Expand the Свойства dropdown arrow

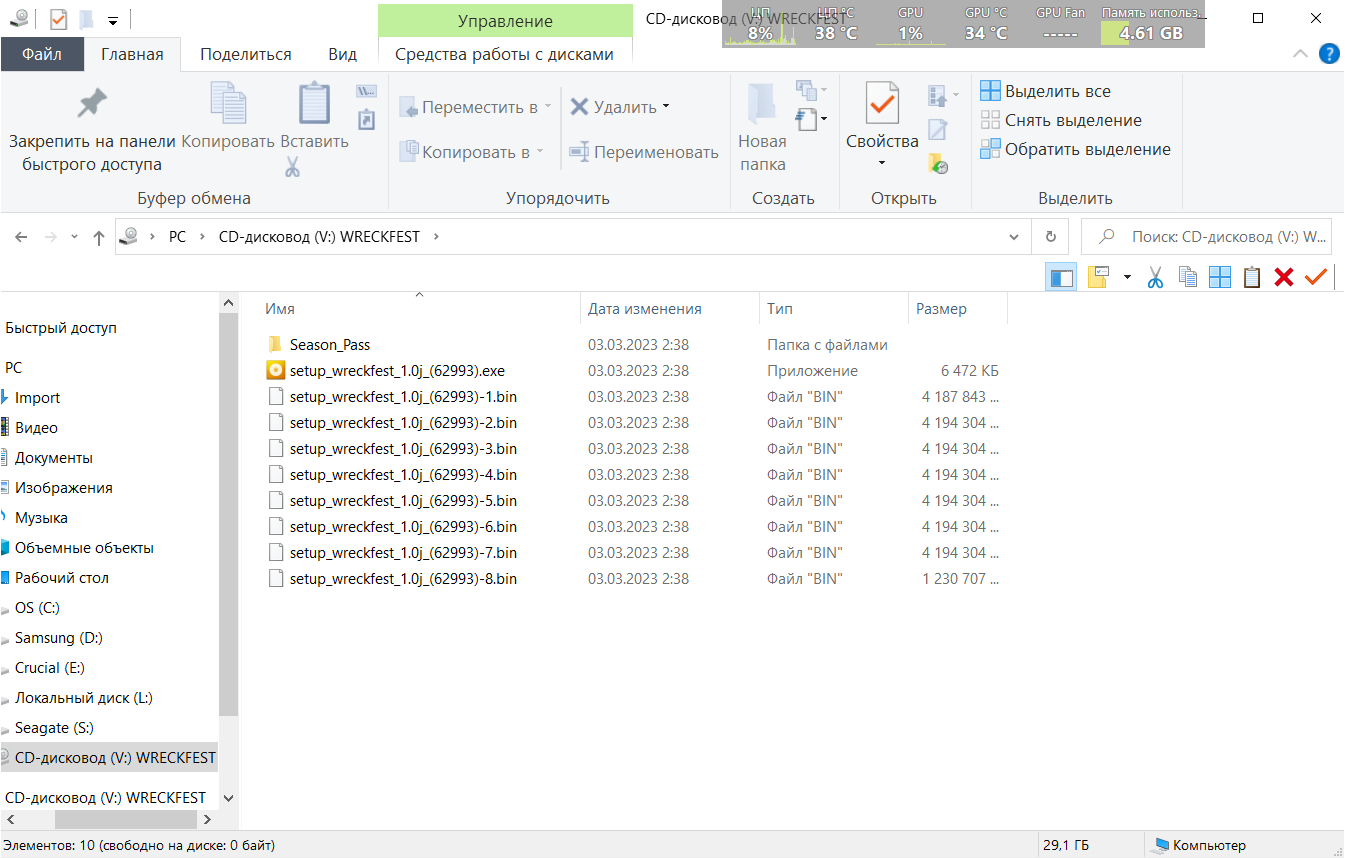[x=882, y=164]
